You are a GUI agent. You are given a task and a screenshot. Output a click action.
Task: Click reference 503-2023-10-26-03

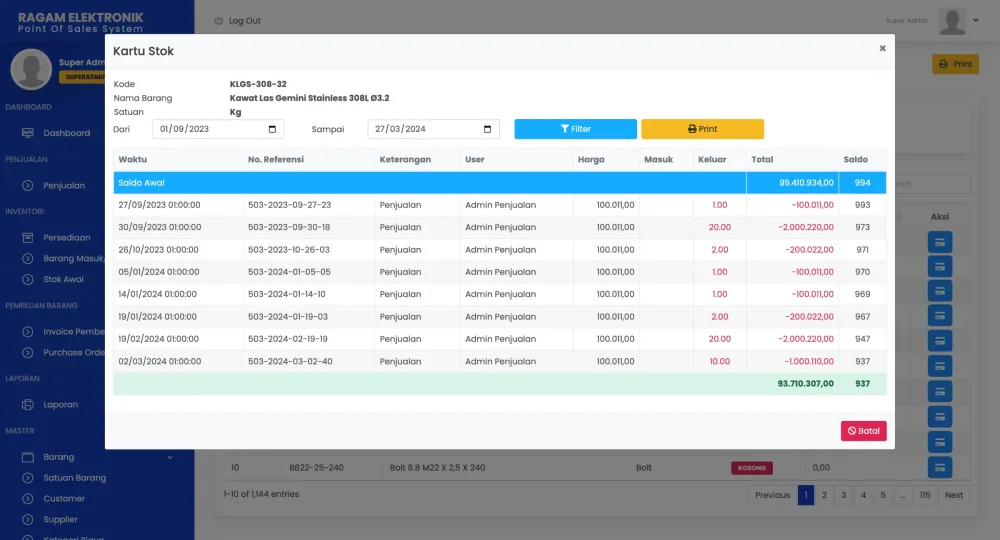(x=288, y=250)
